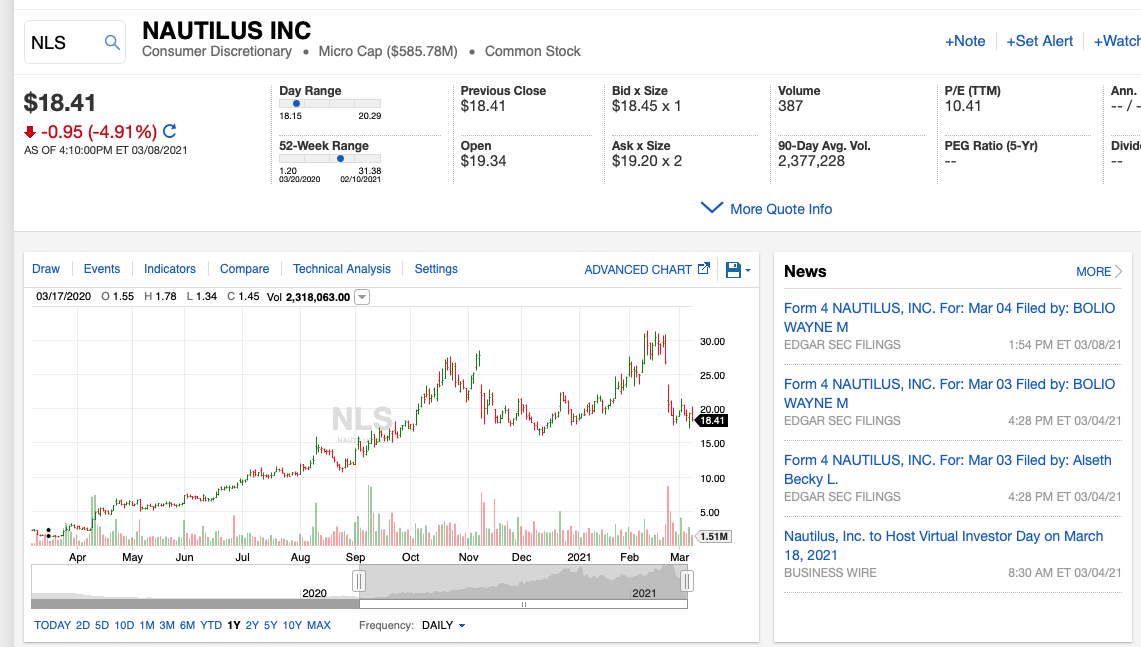Viewport: 1141px width, 647px height.
Task: Click the MORE news link
Action: 1094,271
